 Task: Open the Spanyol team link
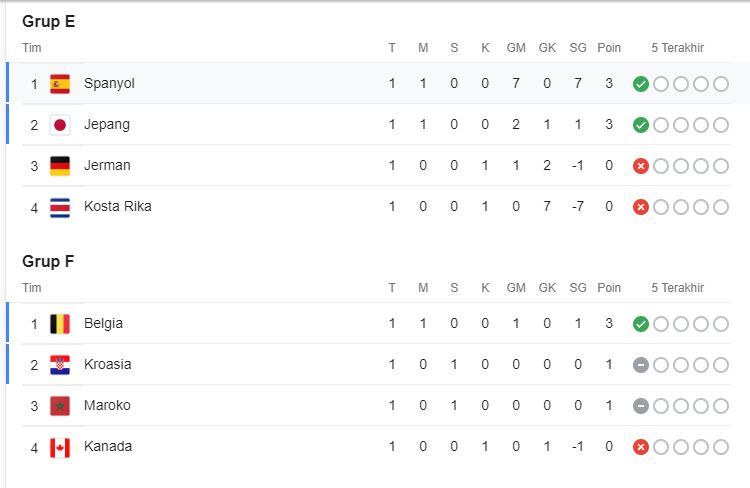(x=109, y=84)
